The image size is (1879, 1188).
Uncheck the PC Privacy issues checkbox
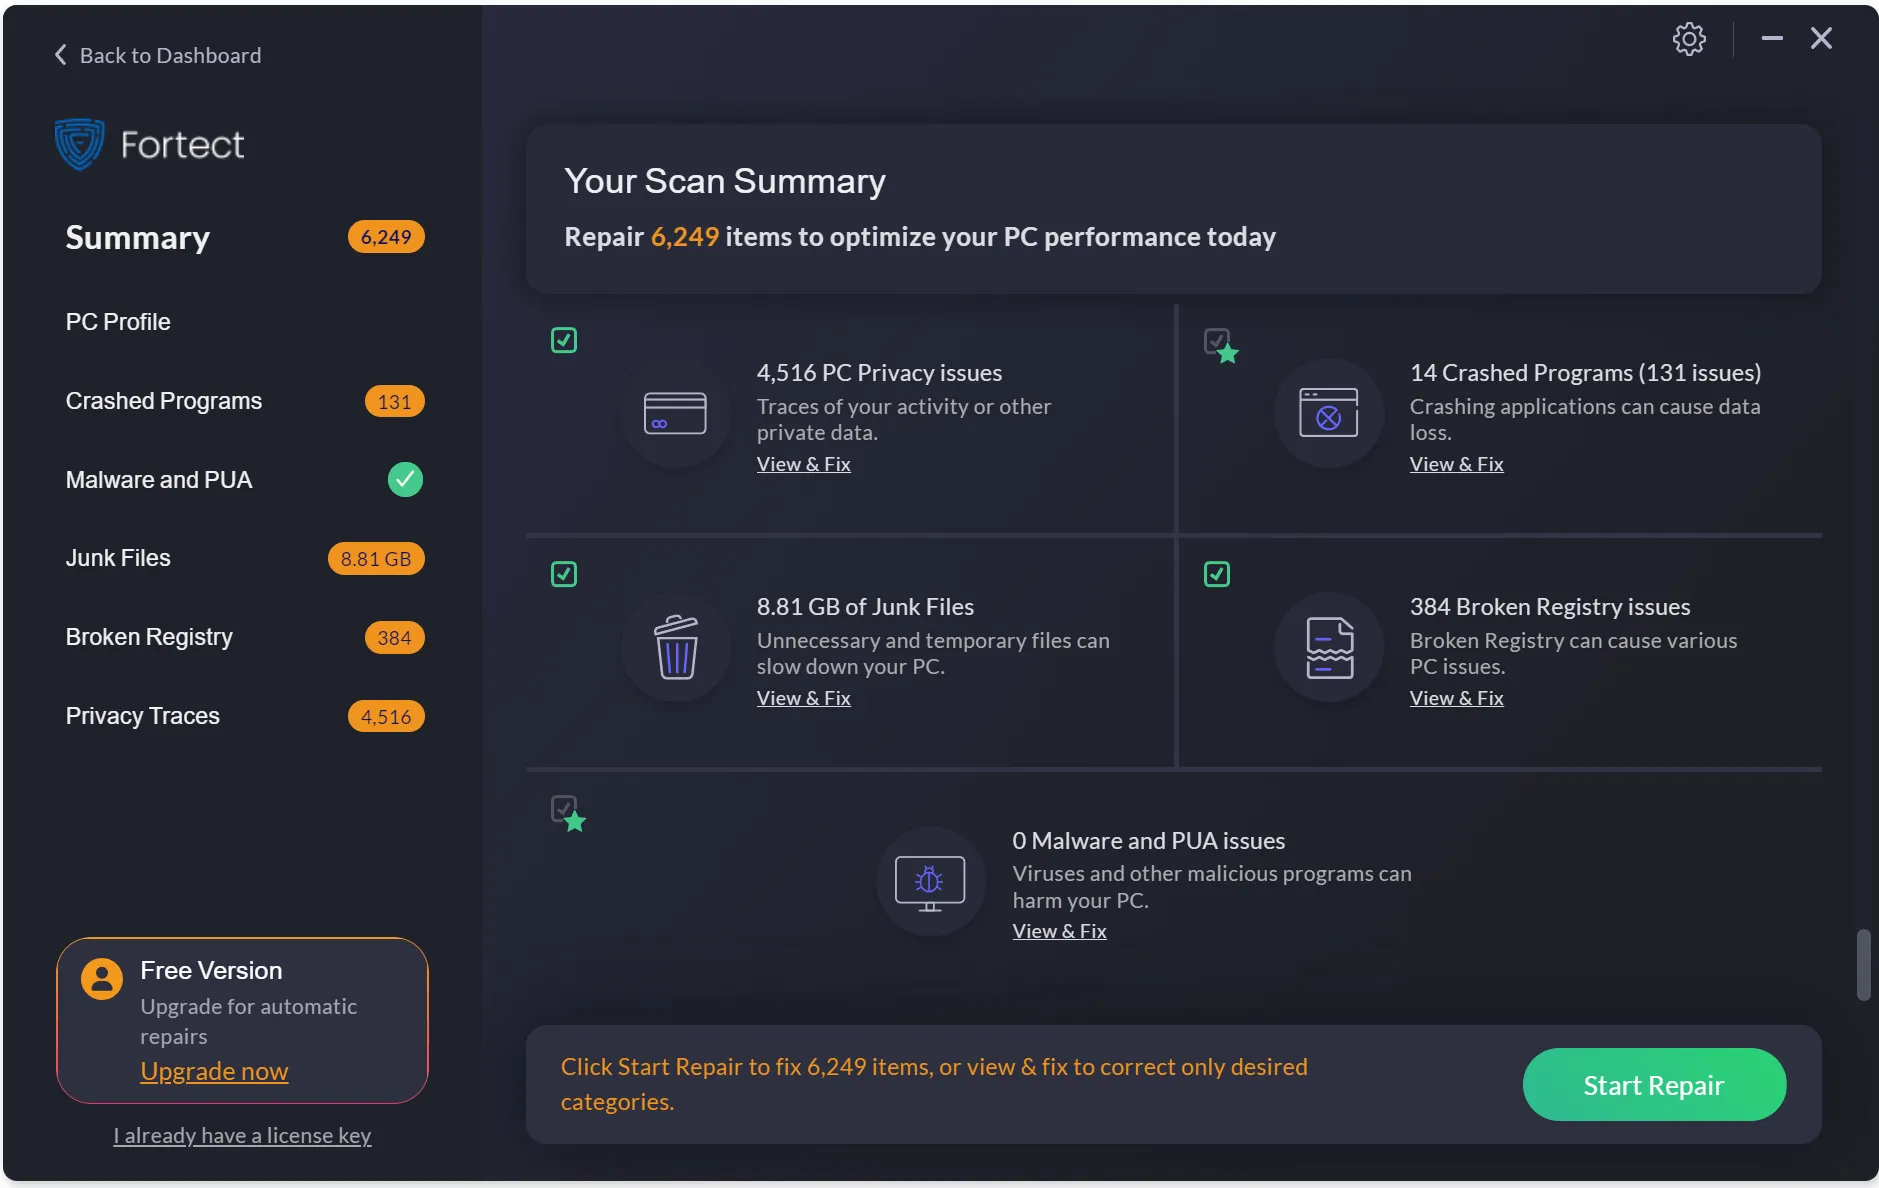pos(564,340)
